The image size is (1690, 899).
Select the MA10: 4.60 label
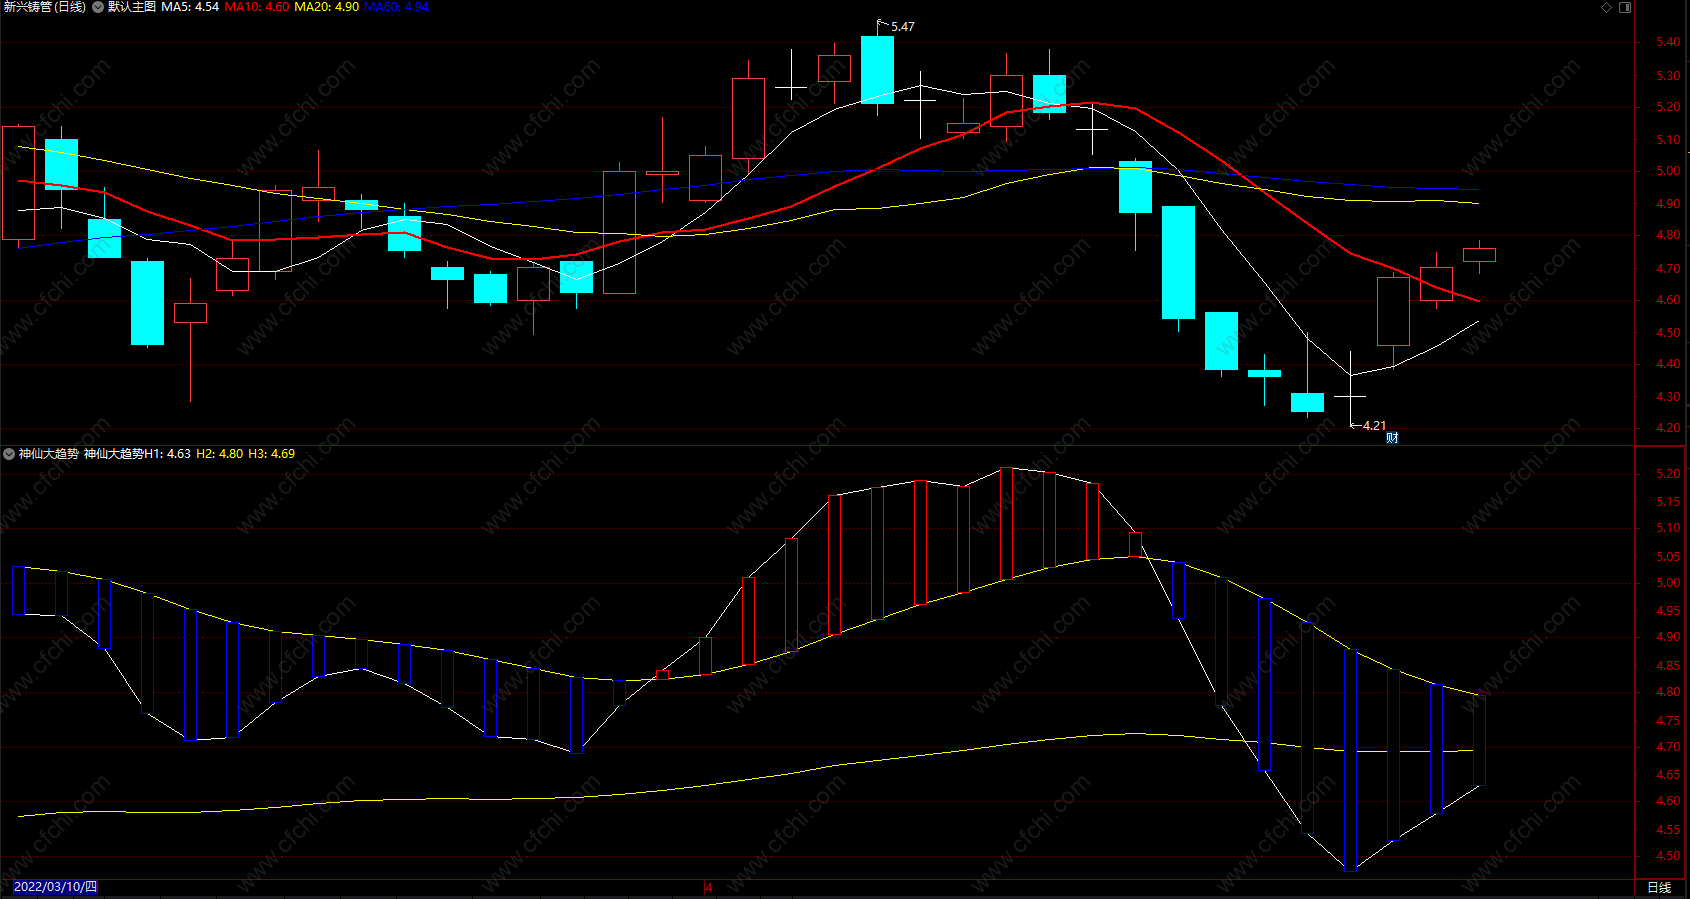tap(257, 7)
